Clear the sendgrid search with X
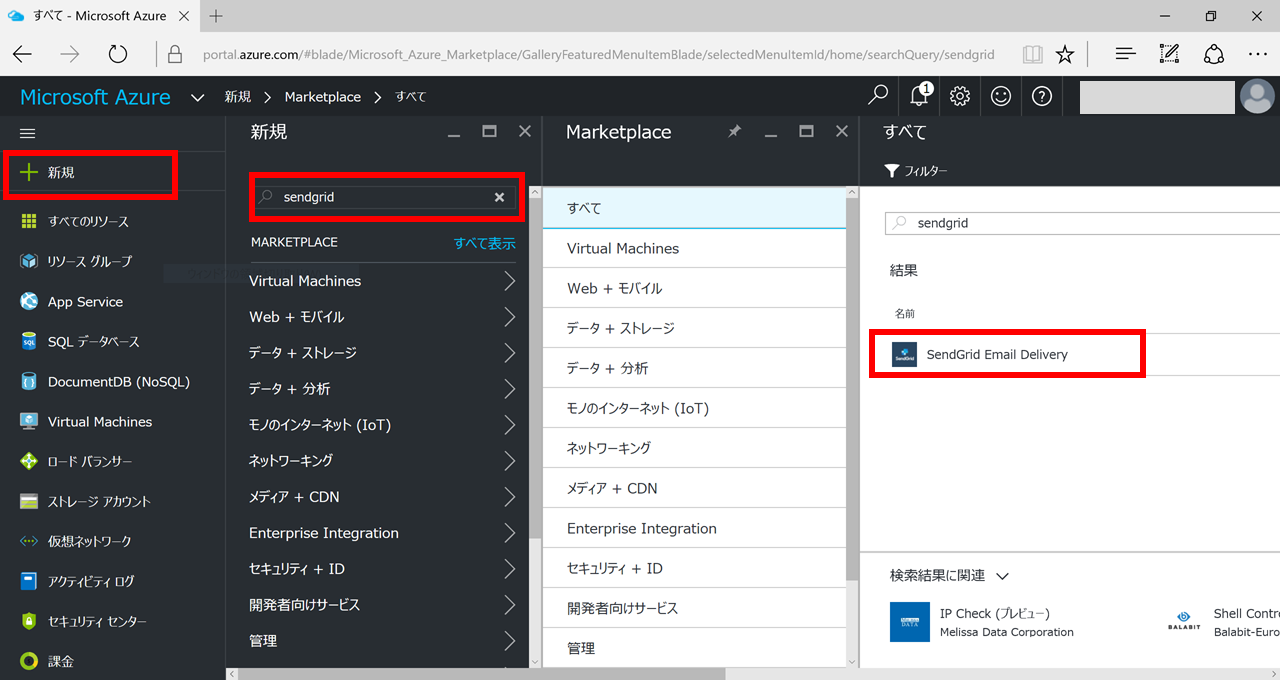 (x=499, y=197)
